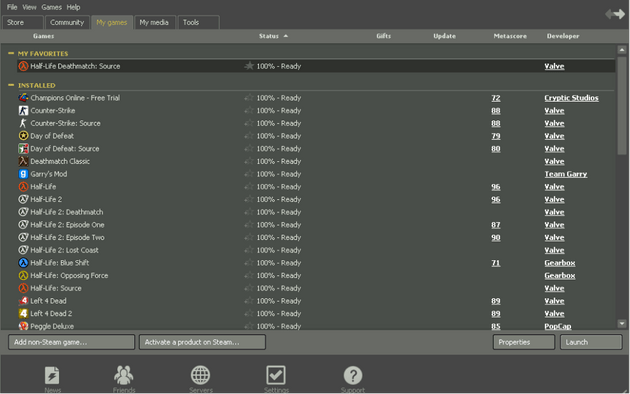Click the Half-Life: Source game icon
The image size is (630, 394).
click(23, 288)
